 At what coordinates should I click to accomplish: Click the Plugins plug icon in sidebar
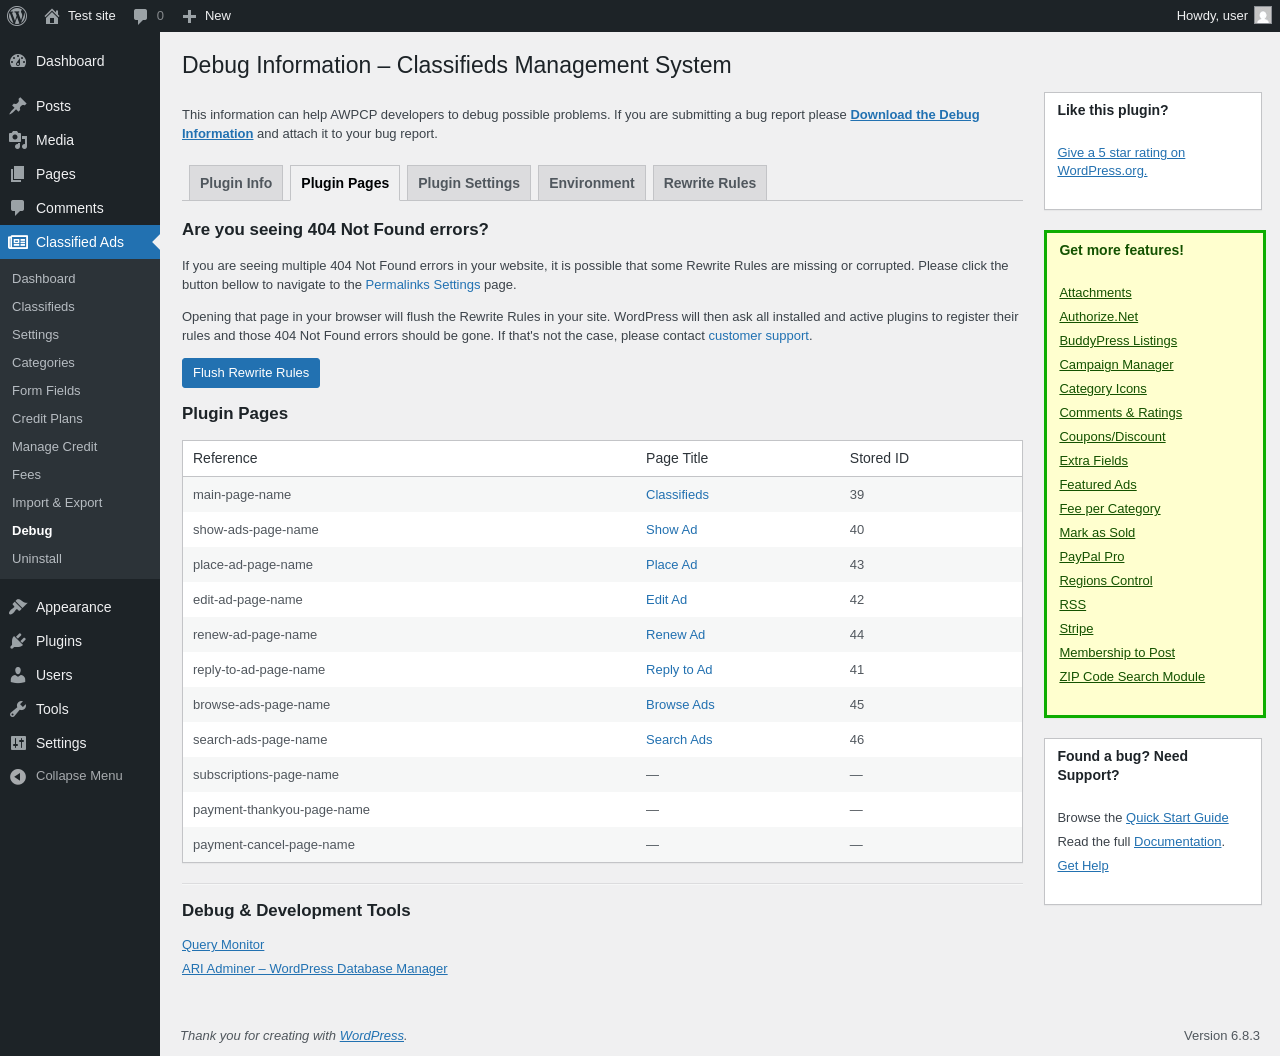(18, 641)
